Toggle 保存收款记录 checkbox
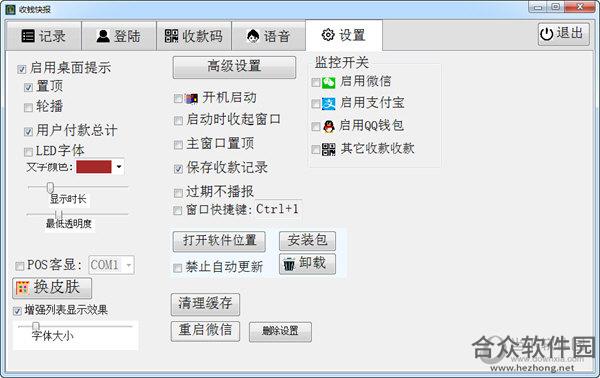The width and height of the screenshot is (600, 378). [x=178, y=169]
